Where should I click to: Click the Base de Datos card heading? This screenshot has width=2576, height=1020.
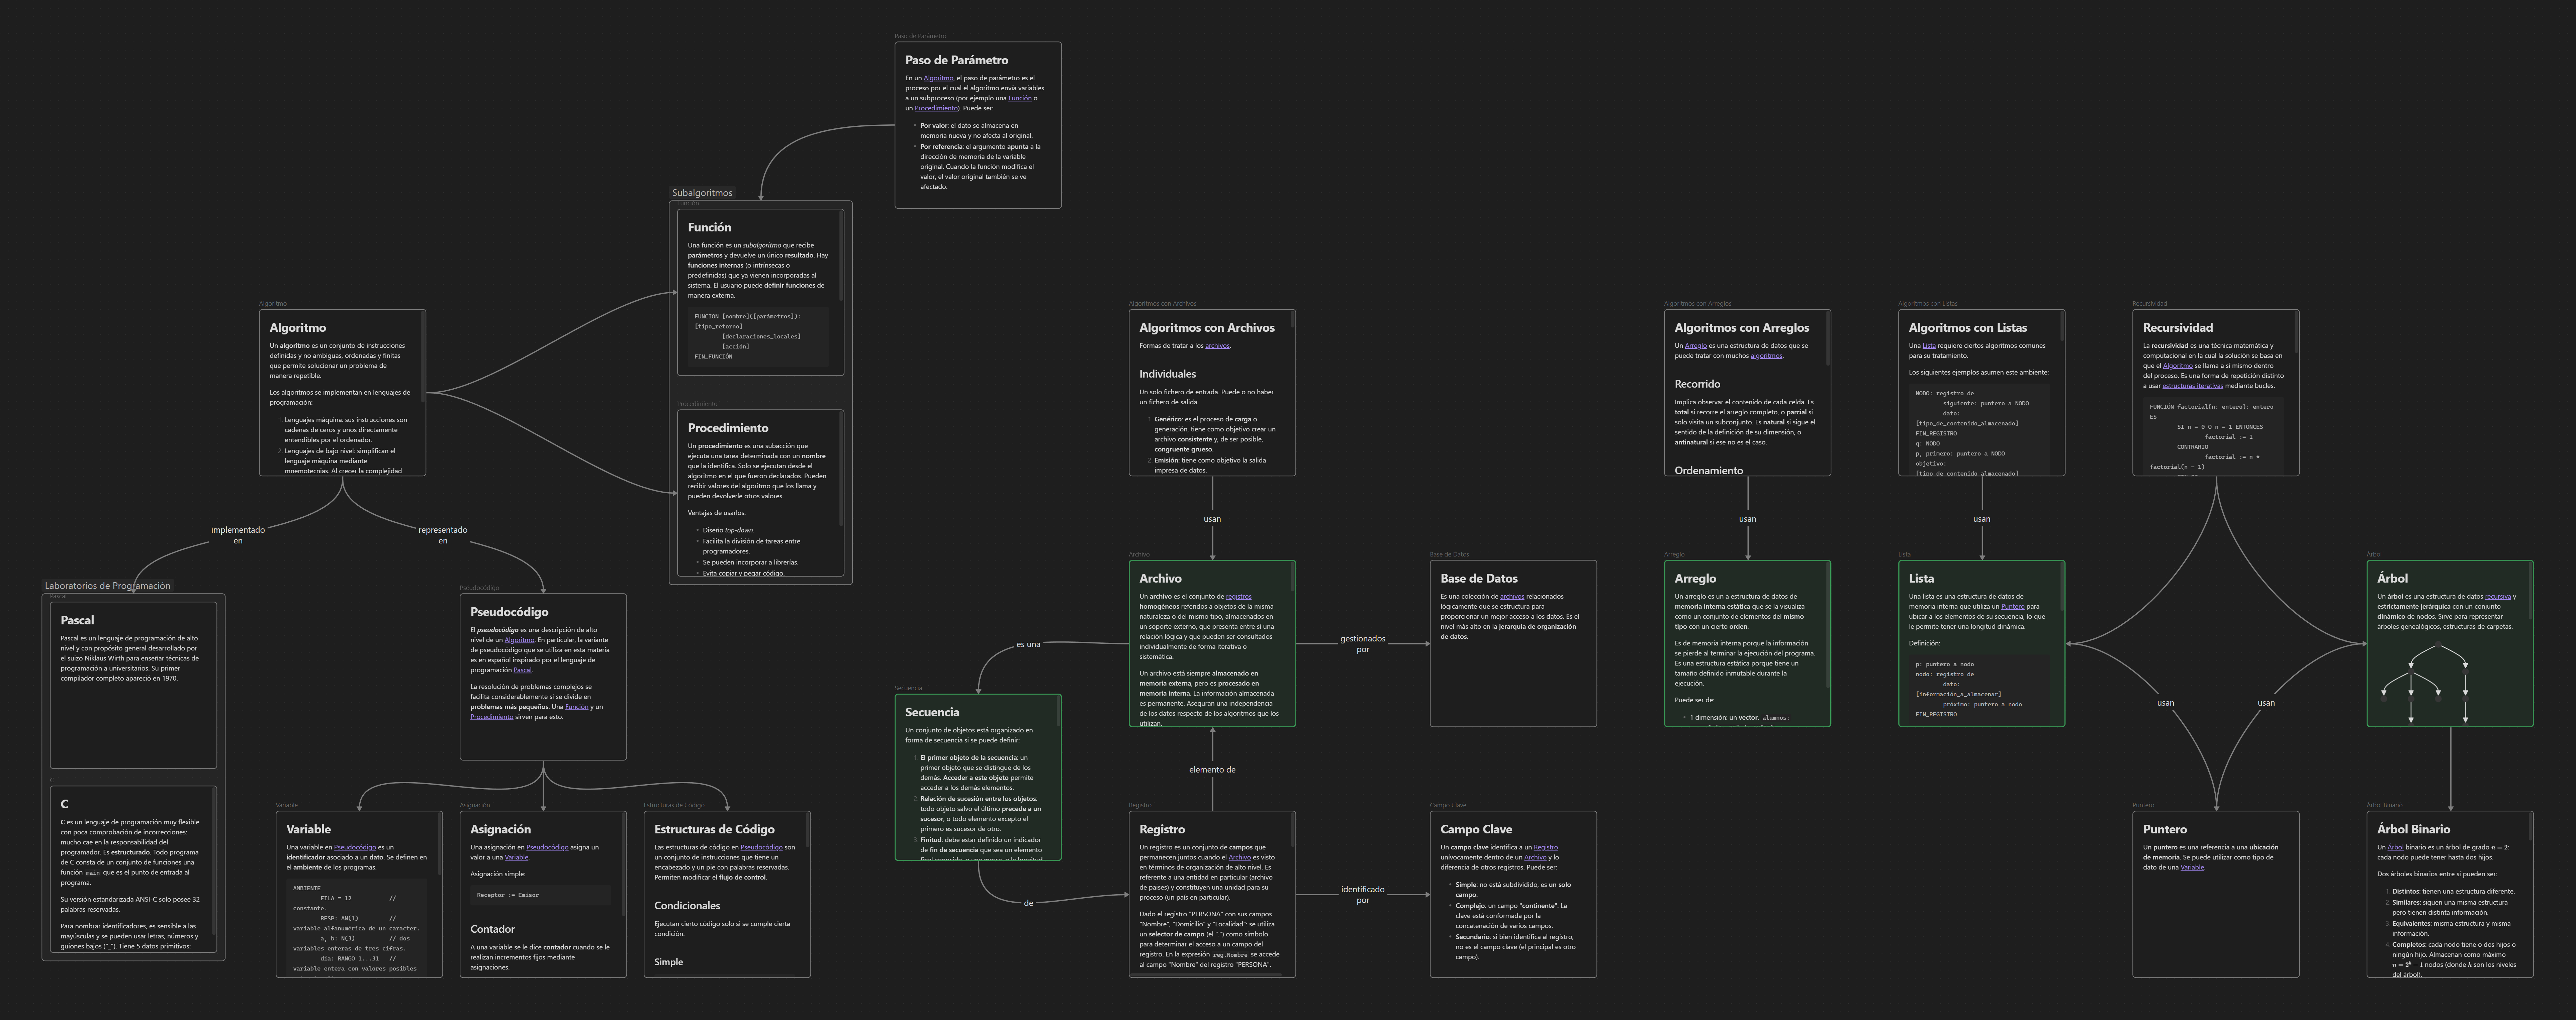[x=1479, y=579]
